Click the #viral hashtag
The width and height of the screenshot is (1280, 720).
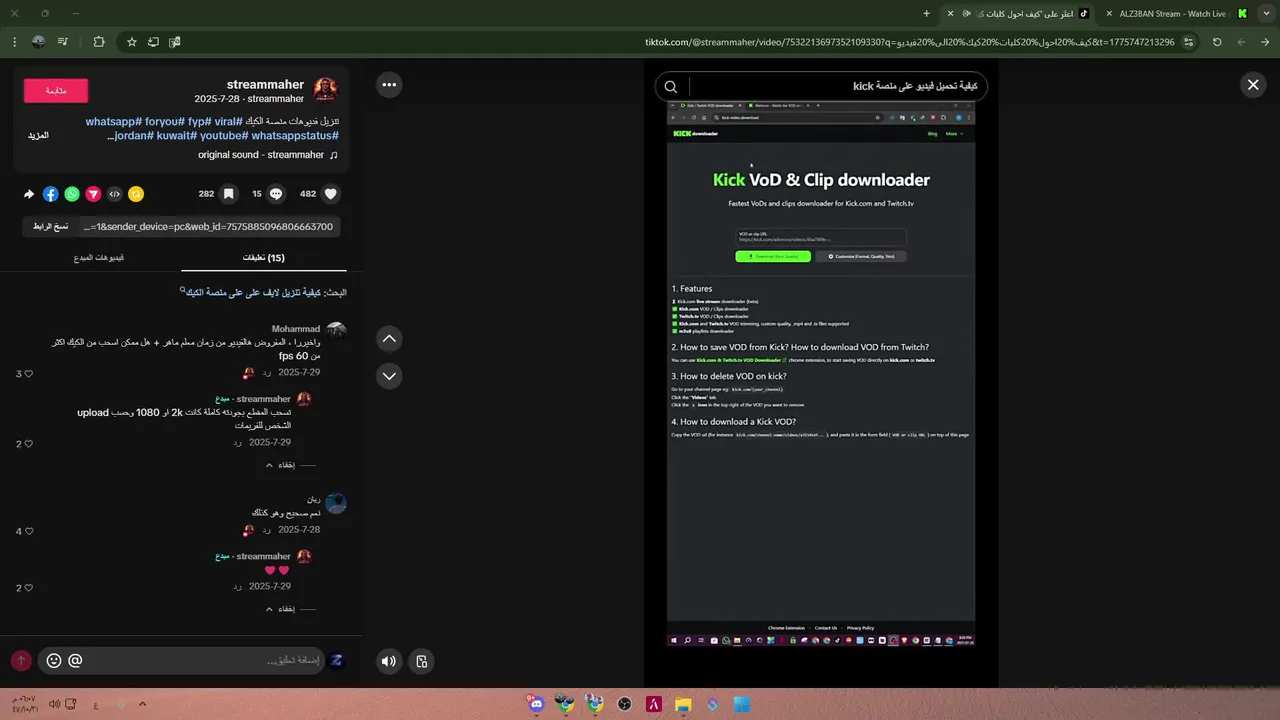[x=230, y=121]
